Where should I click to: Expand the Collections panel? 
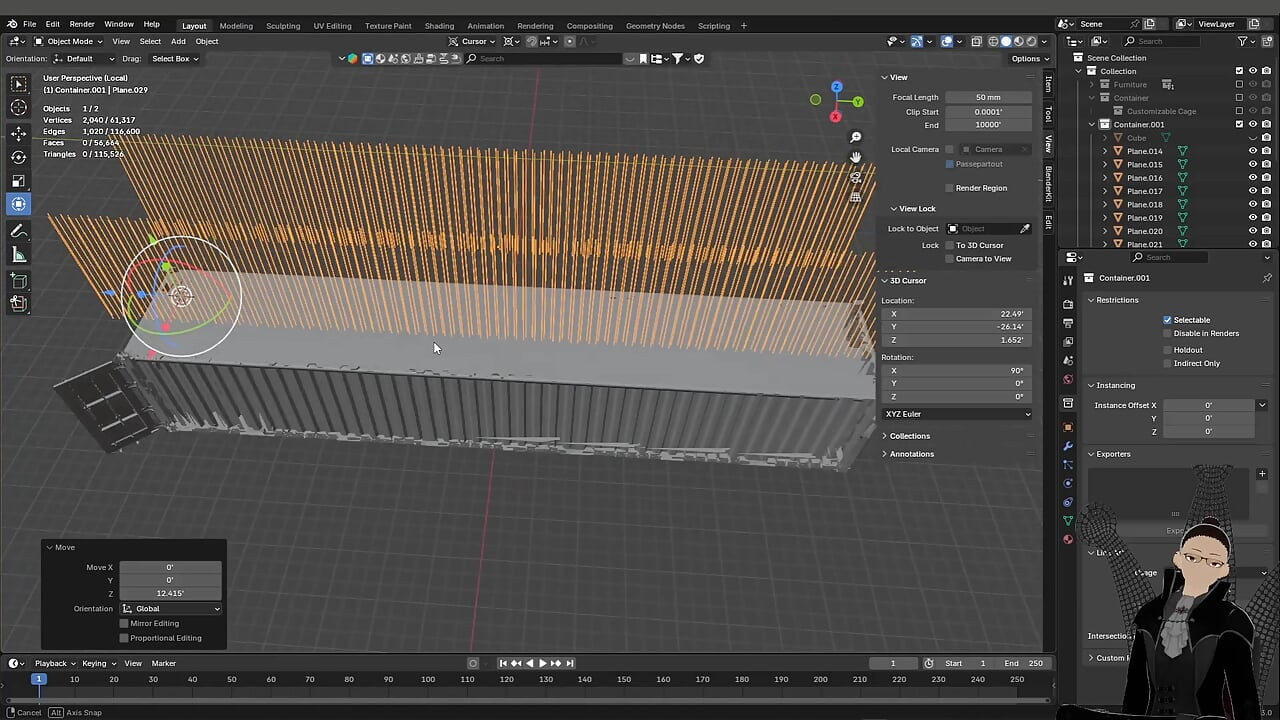click(909, 436)
